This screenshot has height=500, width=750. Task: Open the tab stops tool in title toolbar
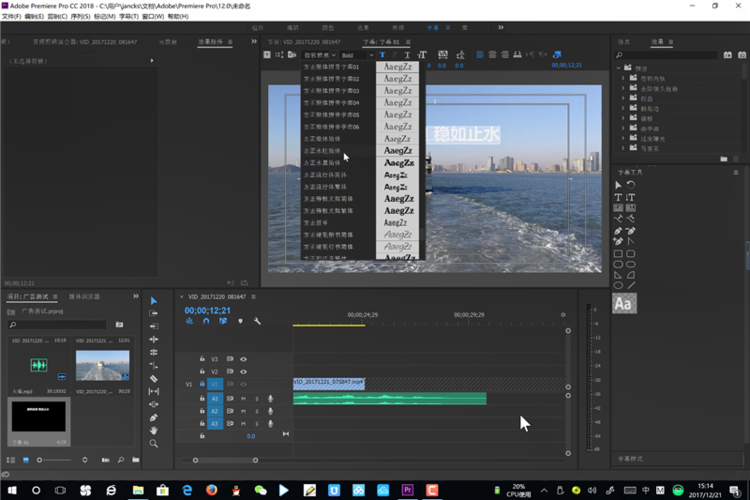517,55
